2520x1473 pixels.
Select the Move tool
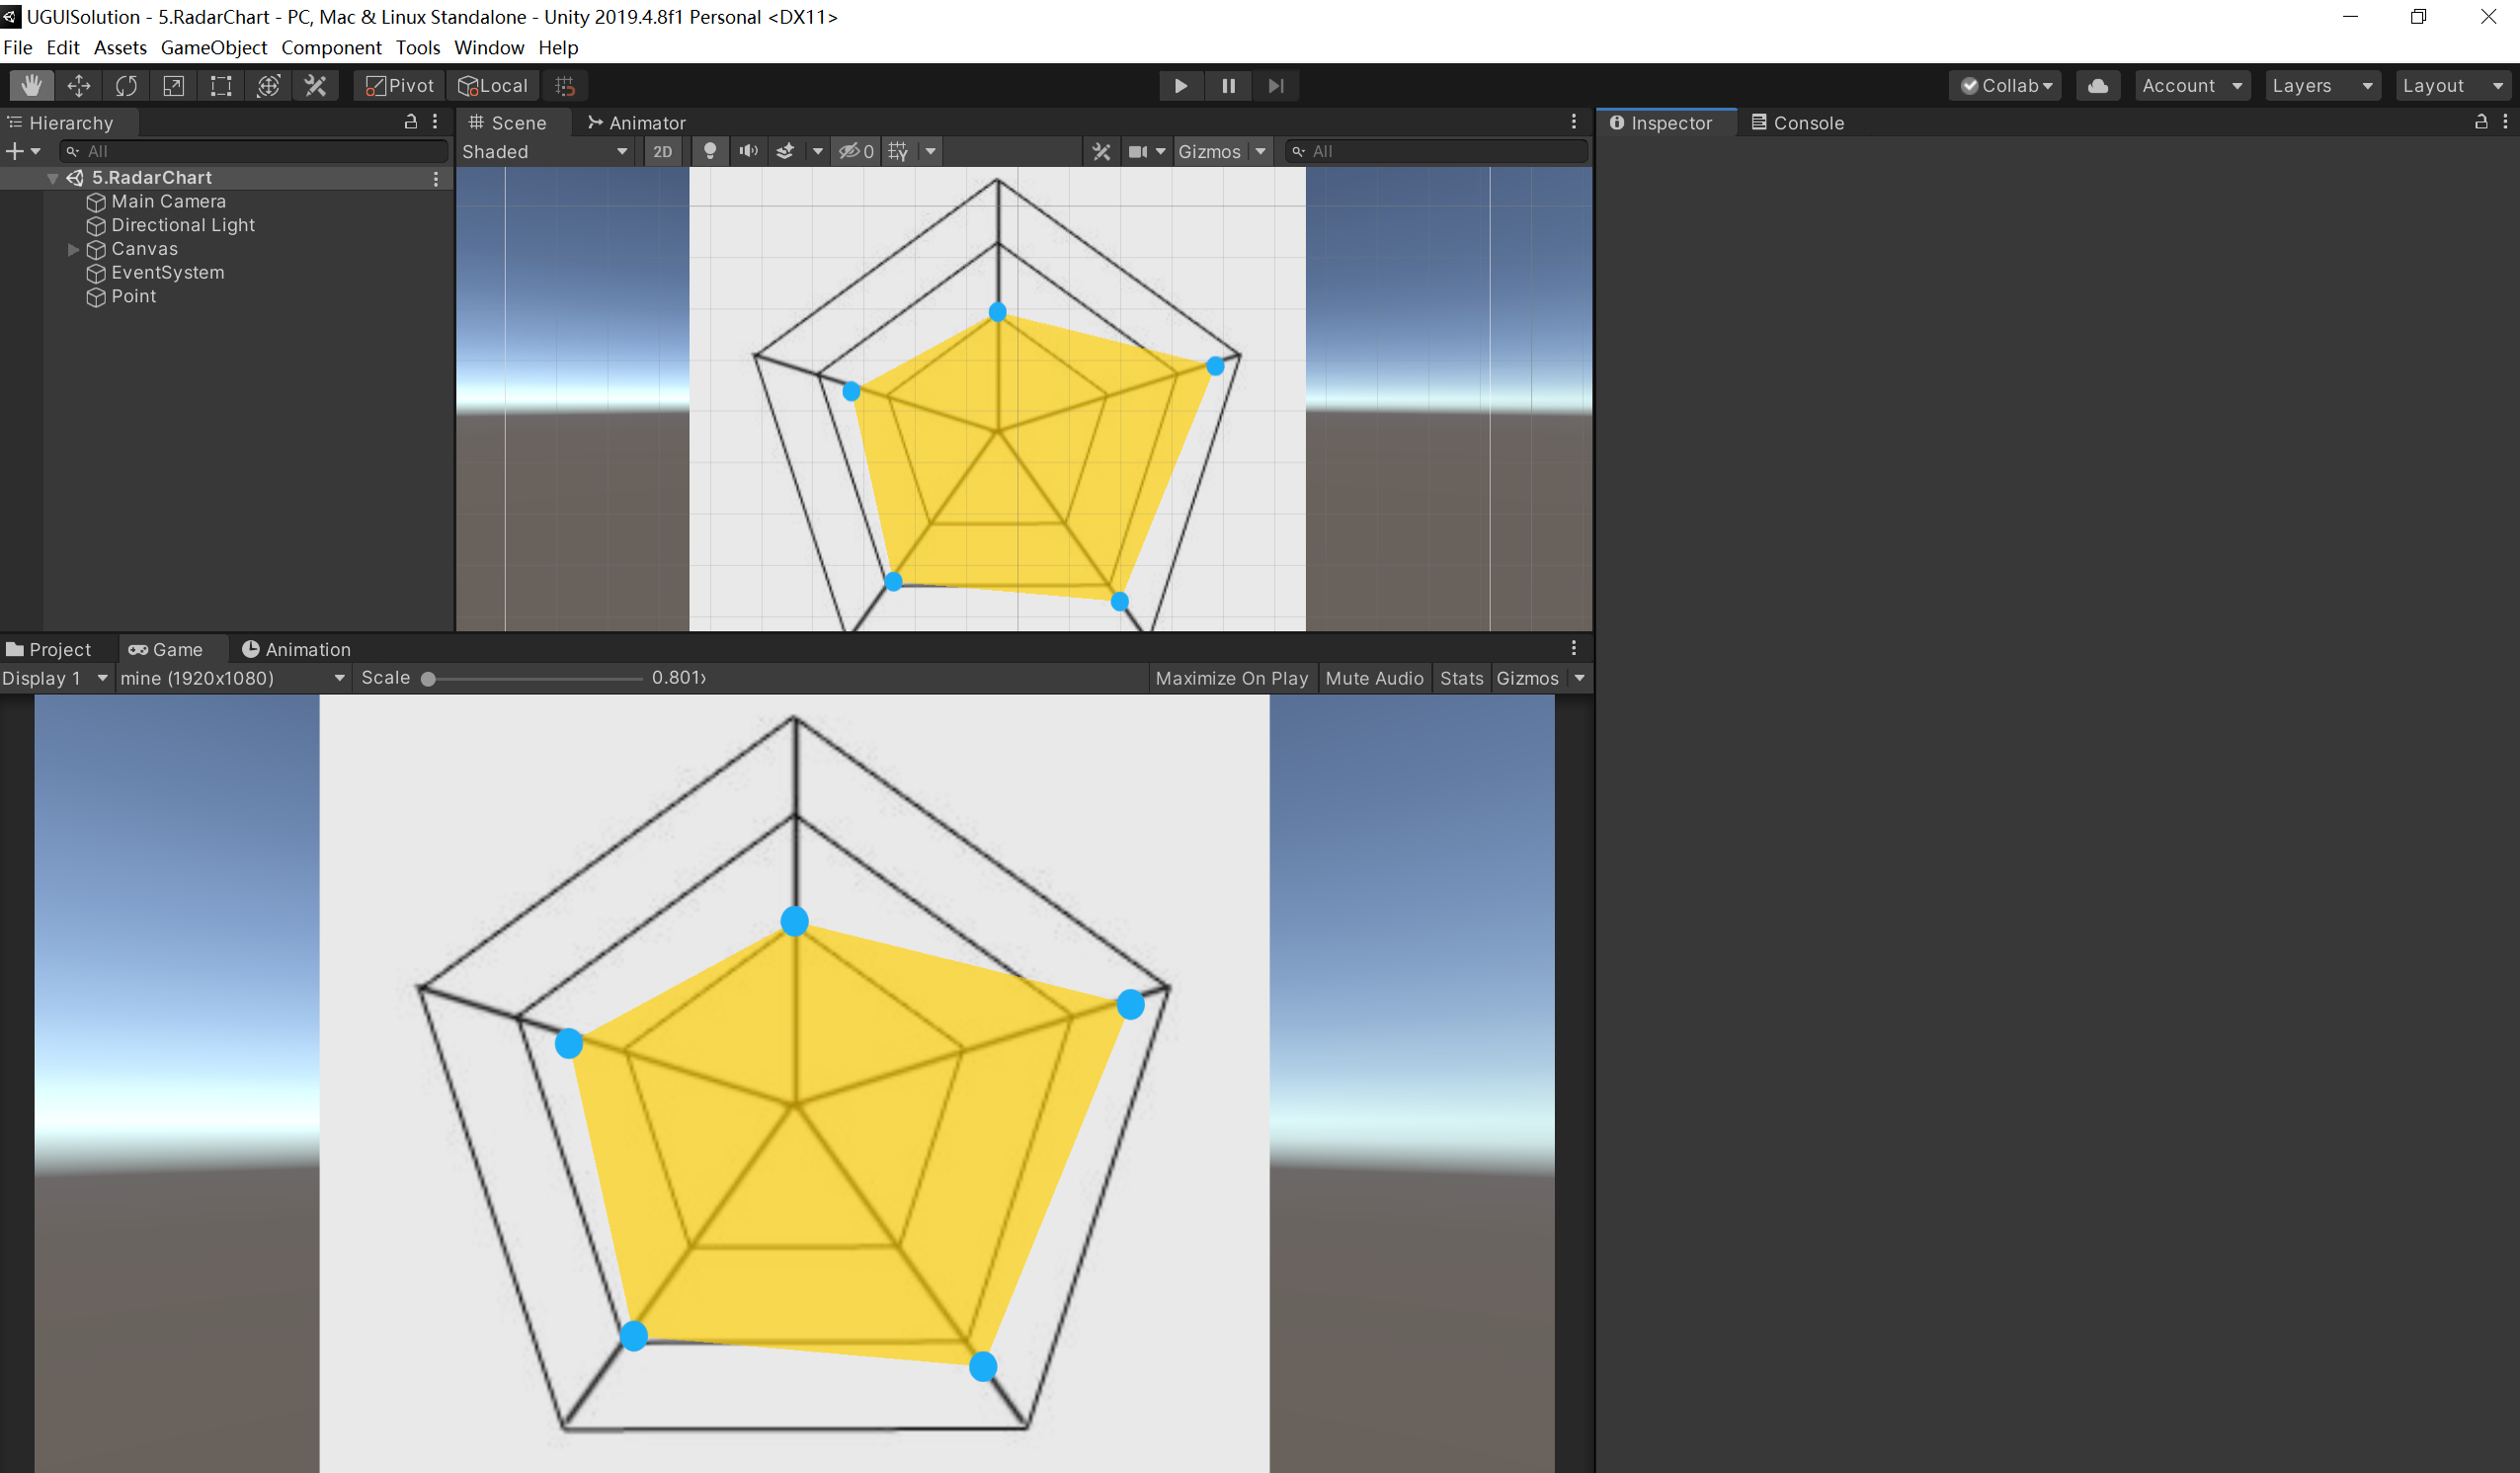coord(78,86)
